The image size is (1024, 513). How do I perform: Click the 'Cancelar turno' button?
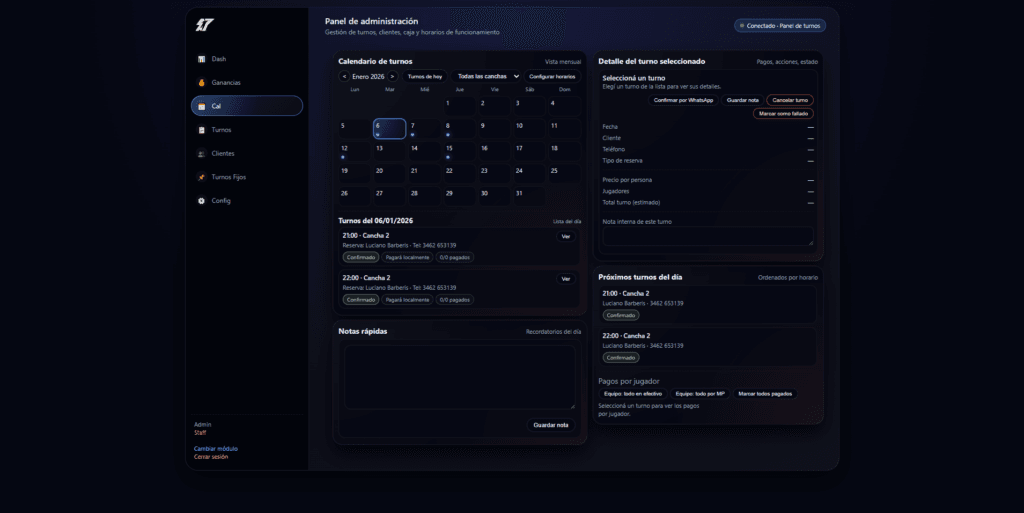click(789, 100)
